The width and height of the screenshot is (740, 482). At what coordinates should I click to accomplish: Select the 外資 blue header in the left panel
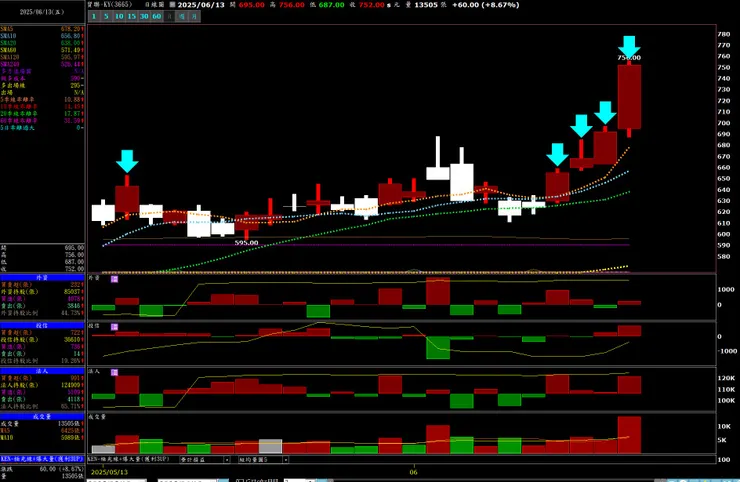tap(42, 278)
